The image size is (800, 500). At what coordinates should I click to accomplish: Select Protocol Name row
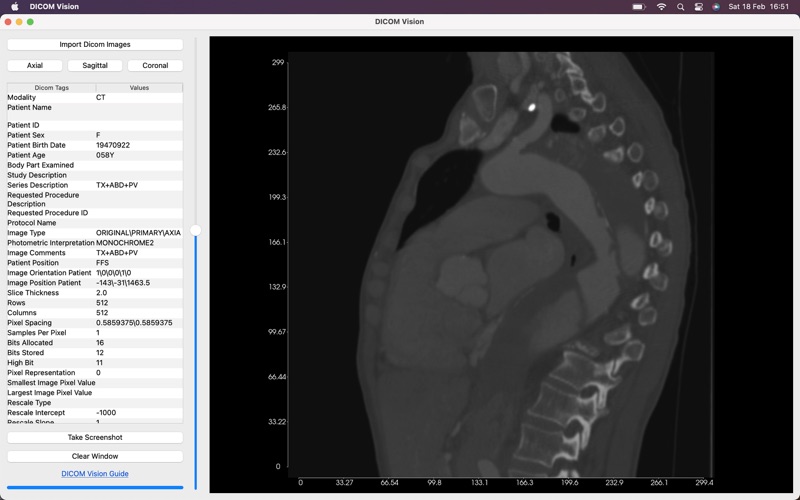click(95, 223)
